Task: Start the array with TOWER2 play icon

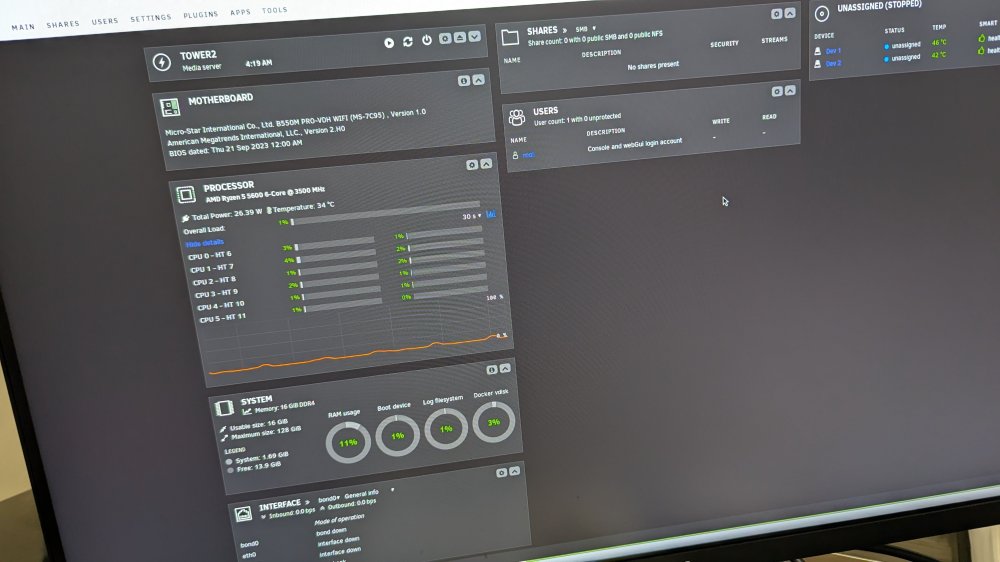Action: [389, 43]
